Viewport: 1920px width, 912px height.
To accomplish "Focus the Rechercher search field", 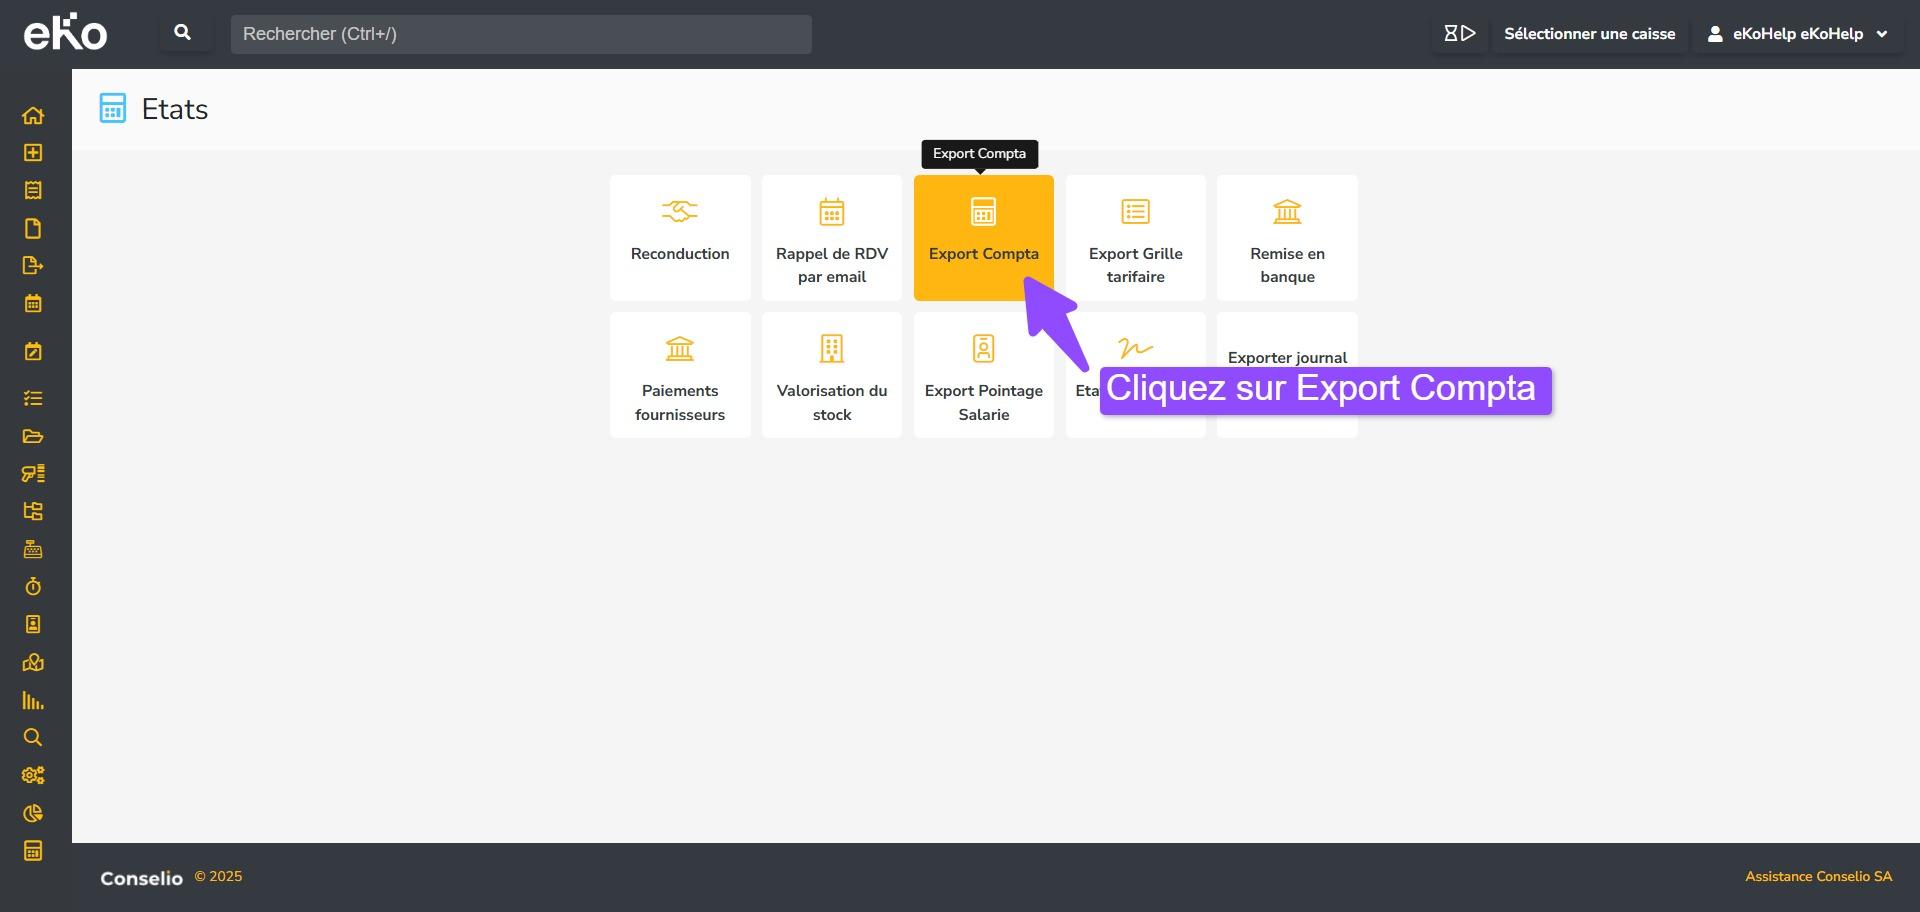I will [521, 34].
